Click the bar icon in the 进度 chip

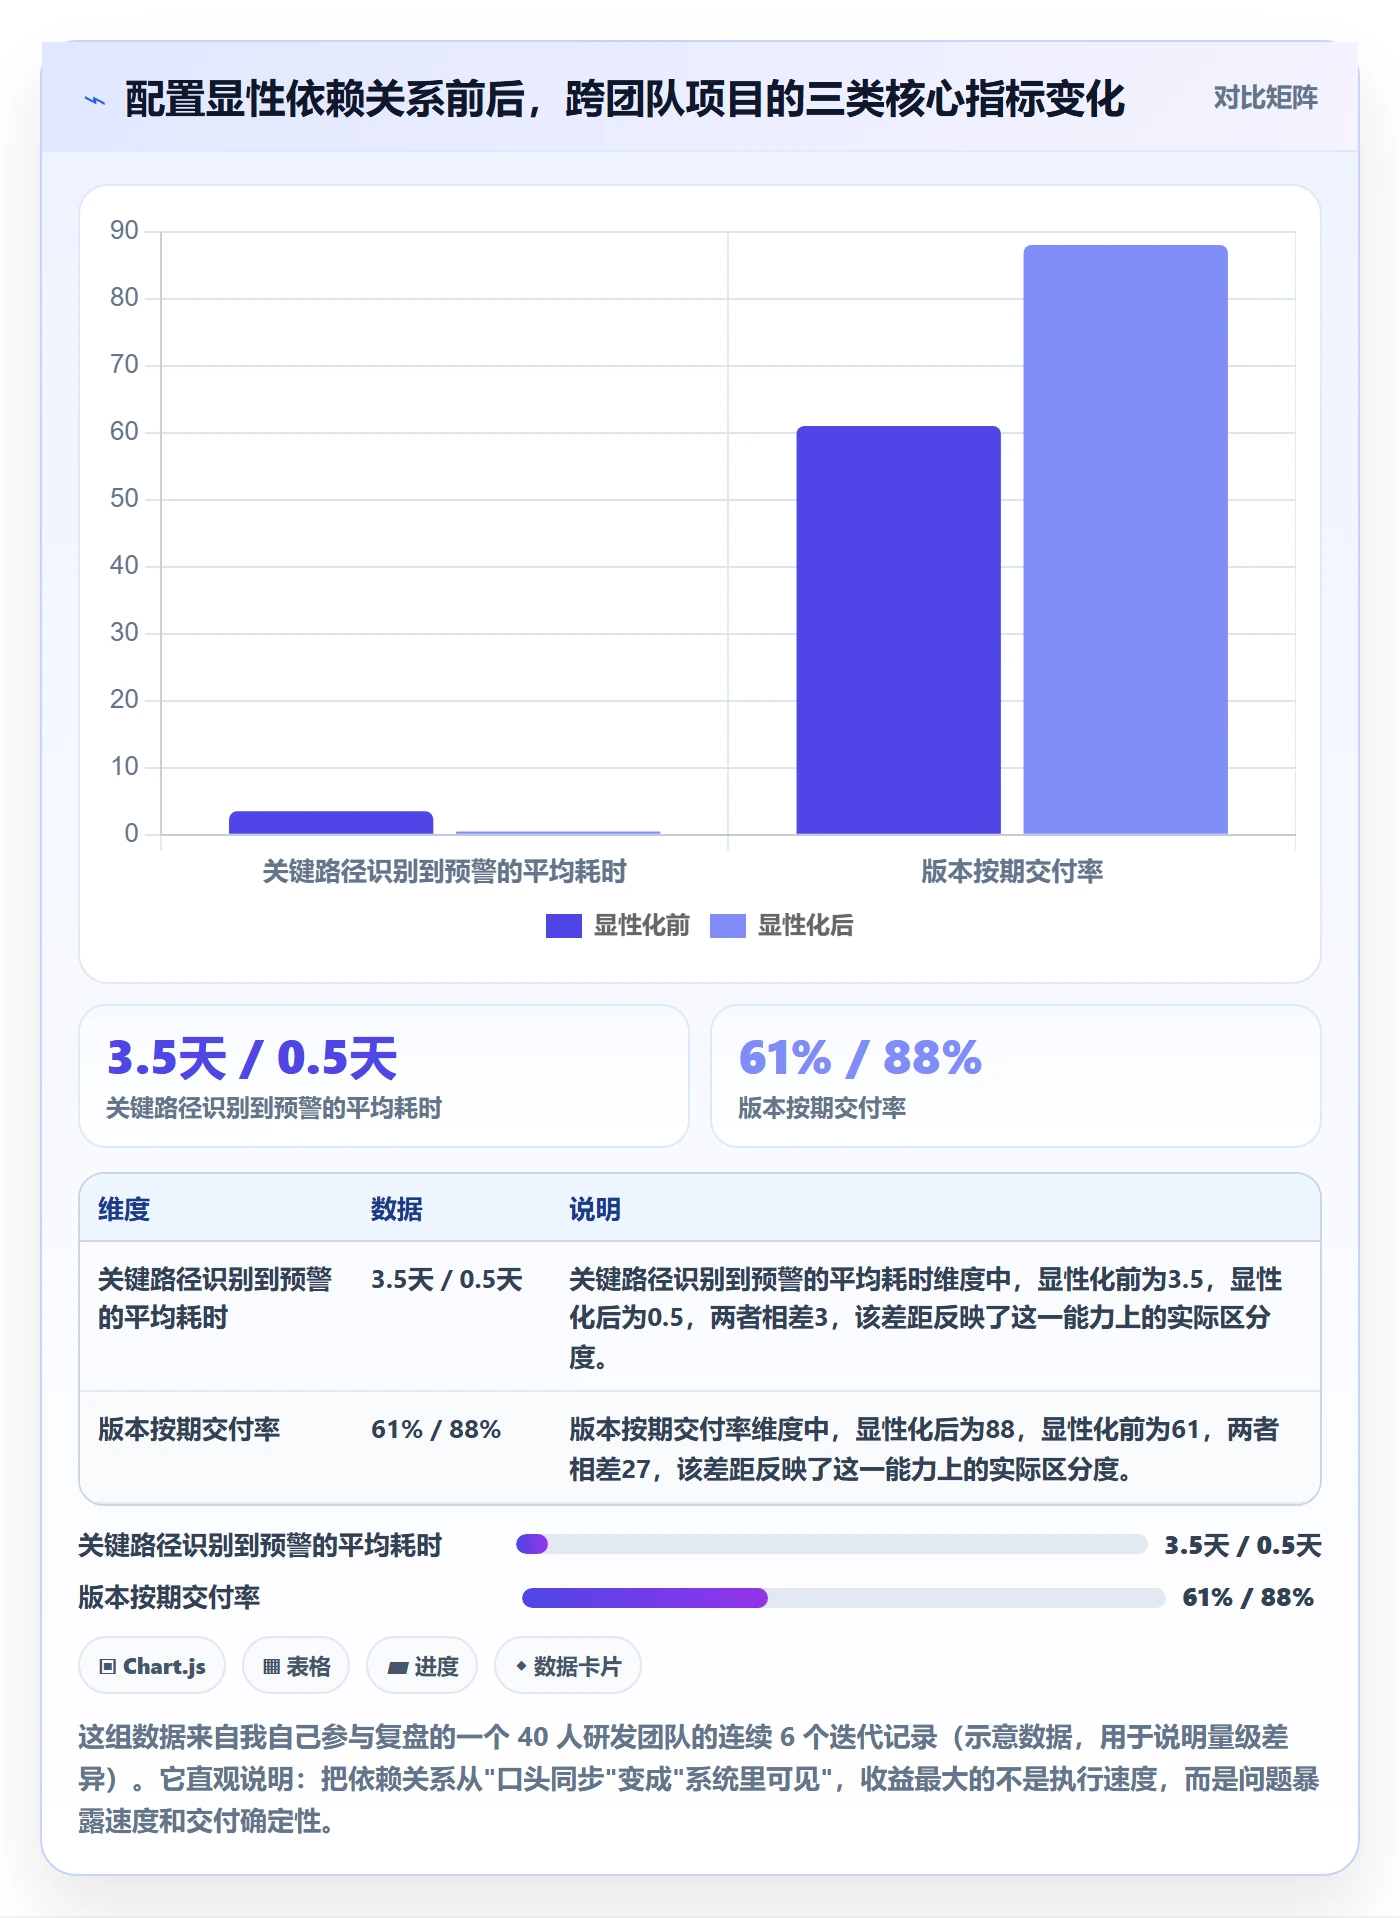click(398, 1667)
